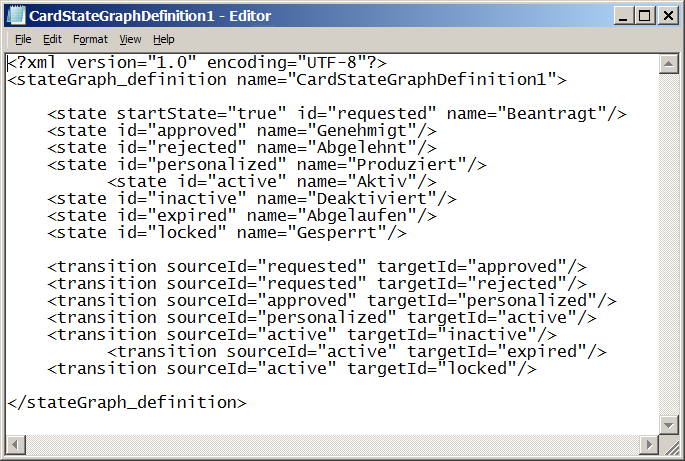685x461 pixels.
Task: Click the resize grip at the window corner
Action: click(x=669, y=445)
